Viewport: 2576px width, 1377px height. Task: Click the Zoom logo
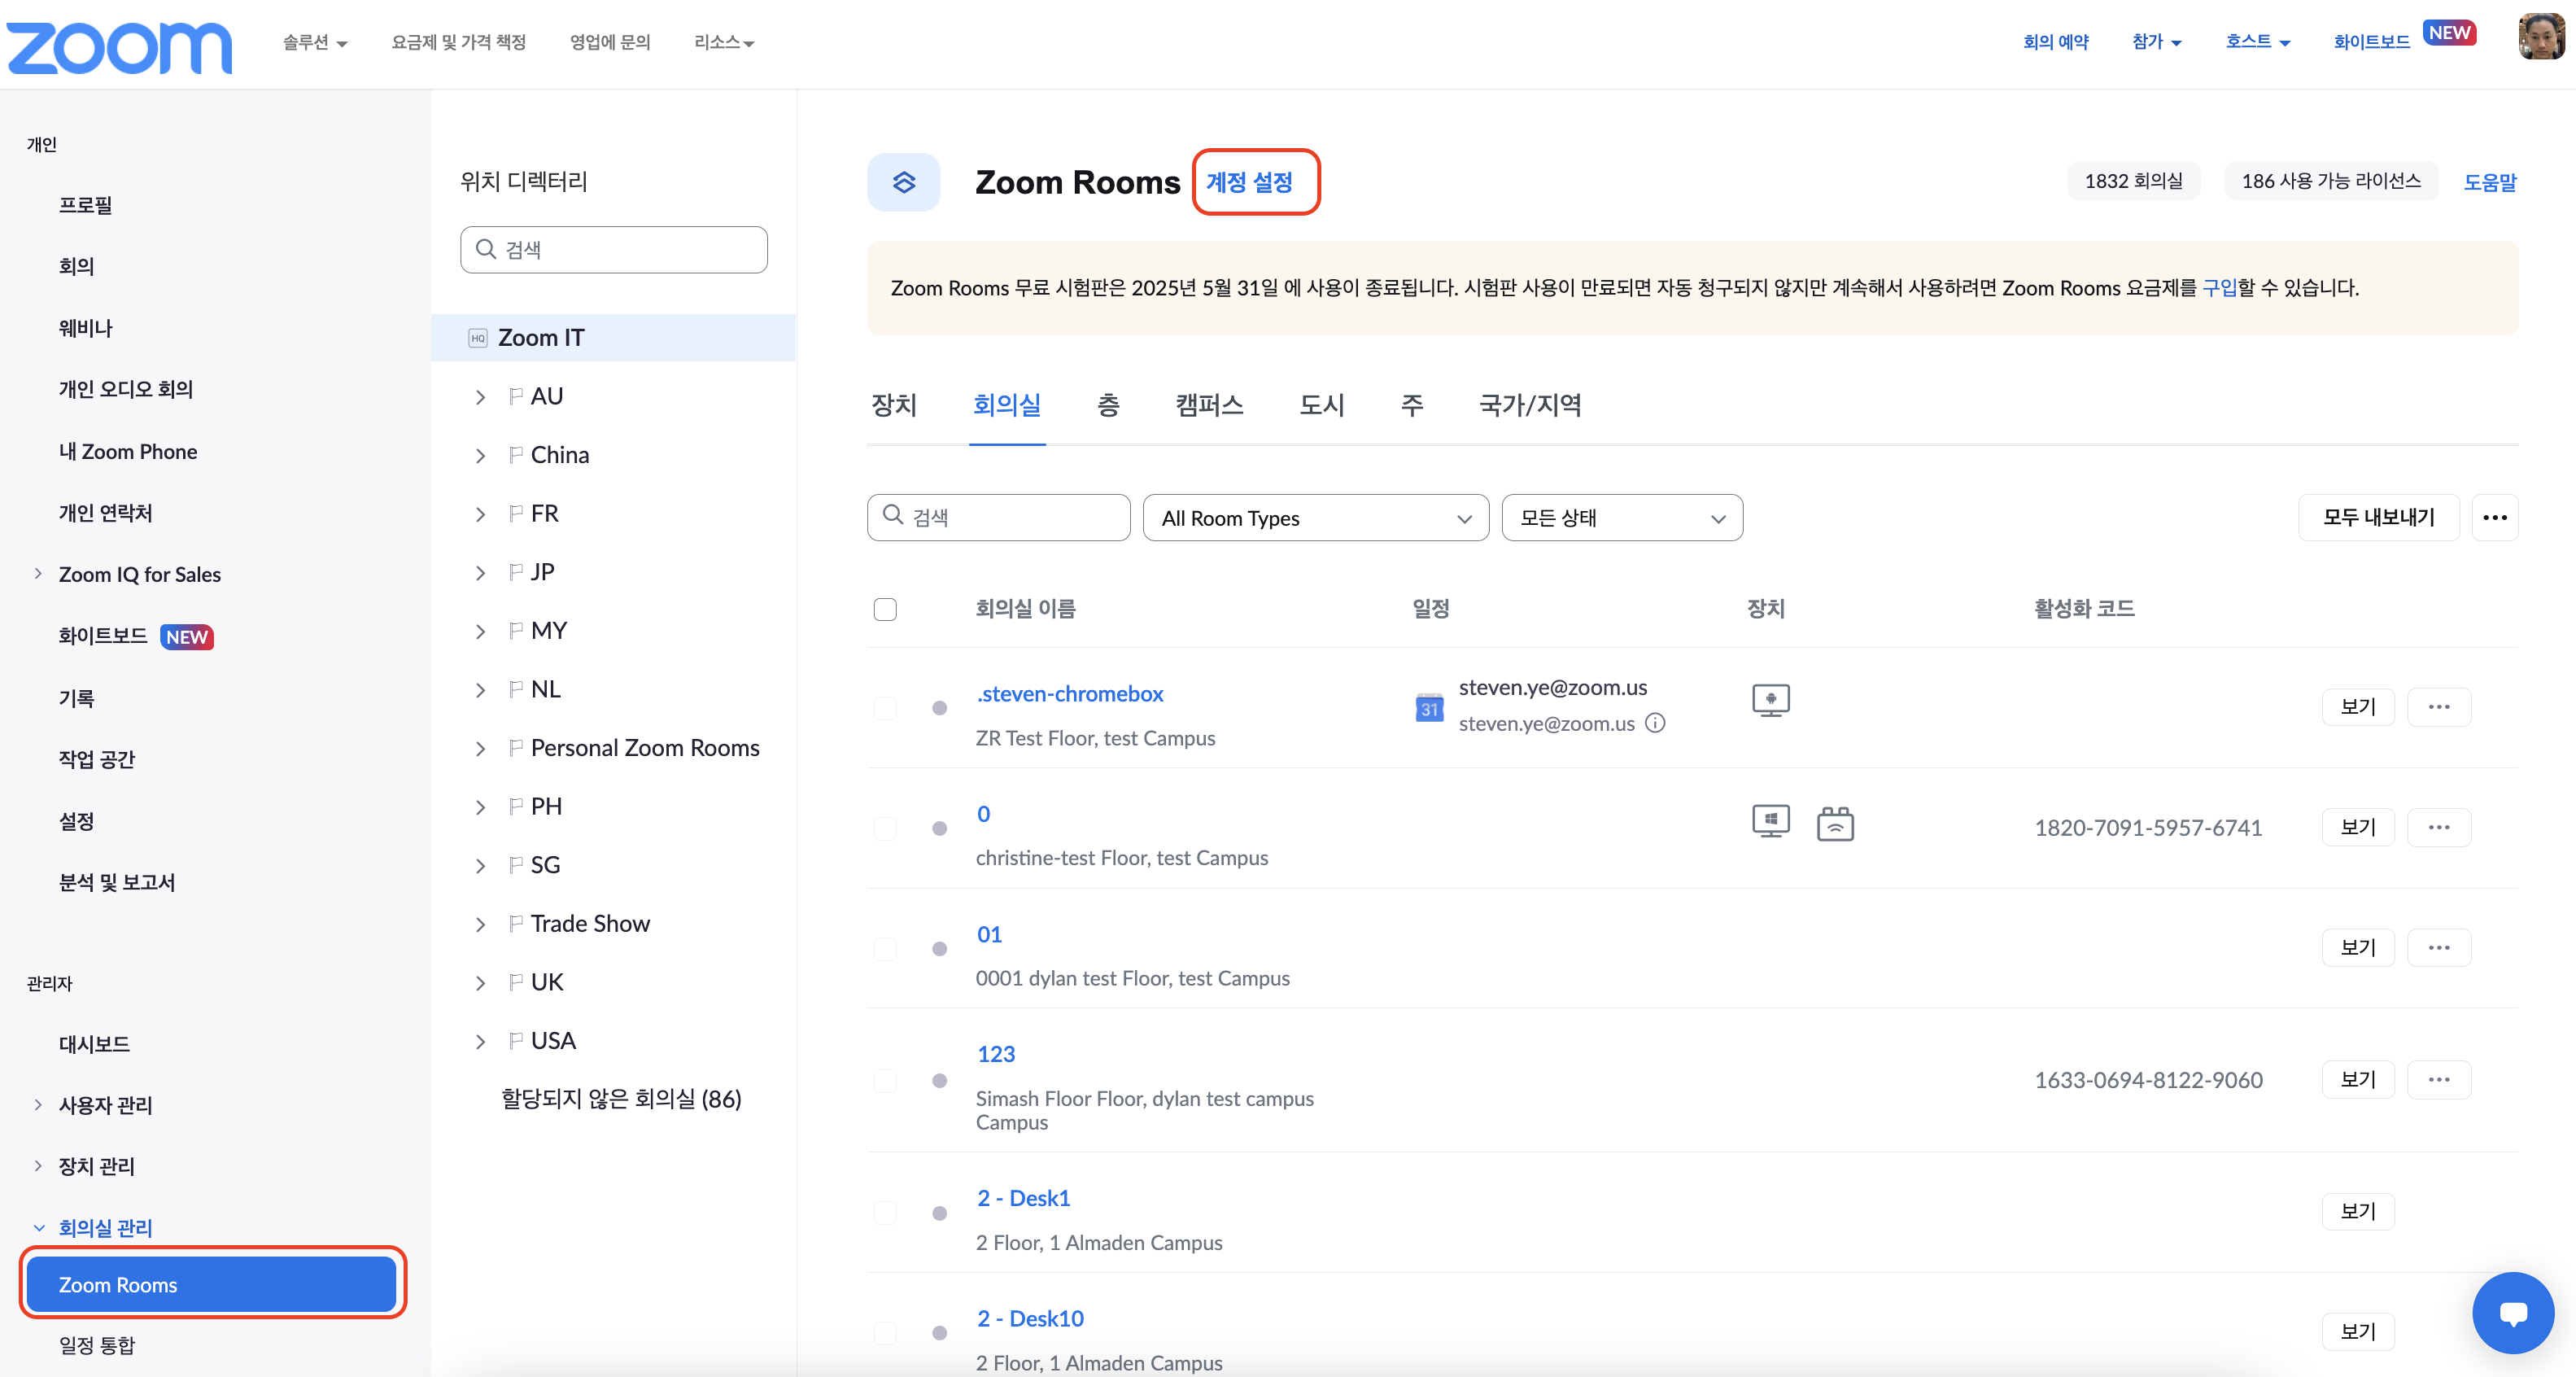tap(119, 46)
